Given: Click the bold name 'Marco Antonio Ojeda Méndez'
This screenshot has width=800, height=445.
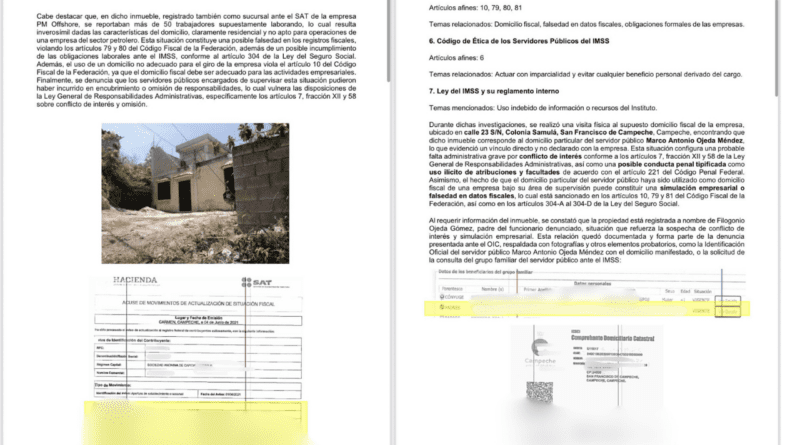Looking at the screenshot, I should point(694,140).
